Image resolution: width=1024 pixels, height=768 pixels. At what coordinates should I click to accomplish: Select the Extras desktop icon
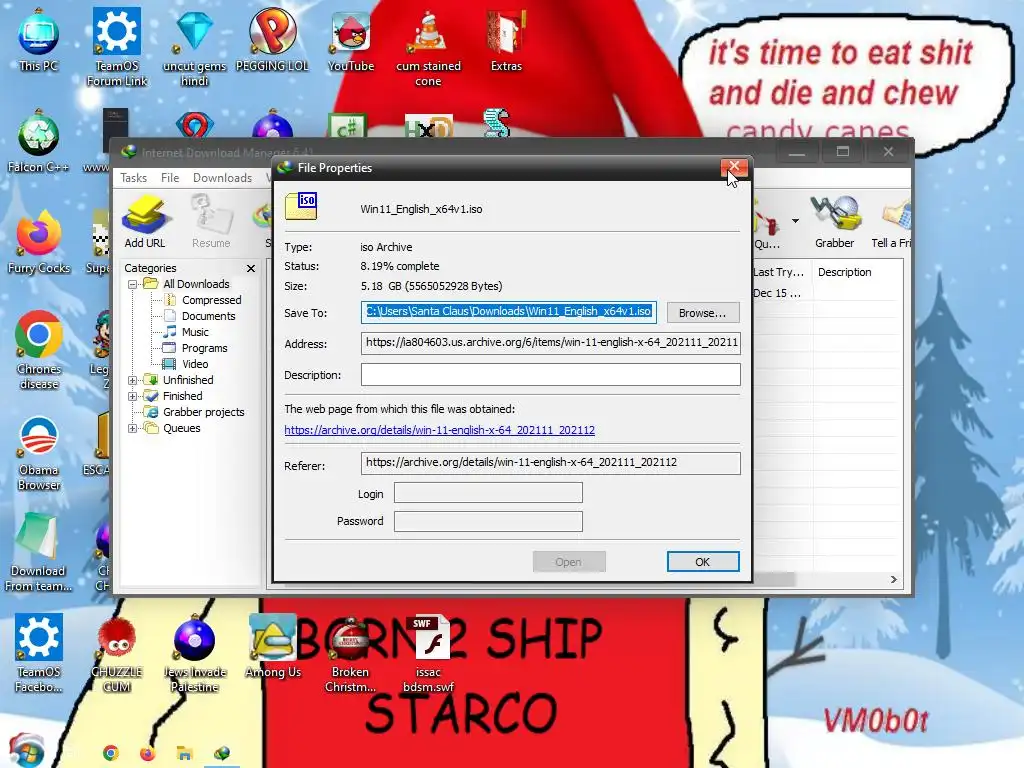(x=506, y=40)
